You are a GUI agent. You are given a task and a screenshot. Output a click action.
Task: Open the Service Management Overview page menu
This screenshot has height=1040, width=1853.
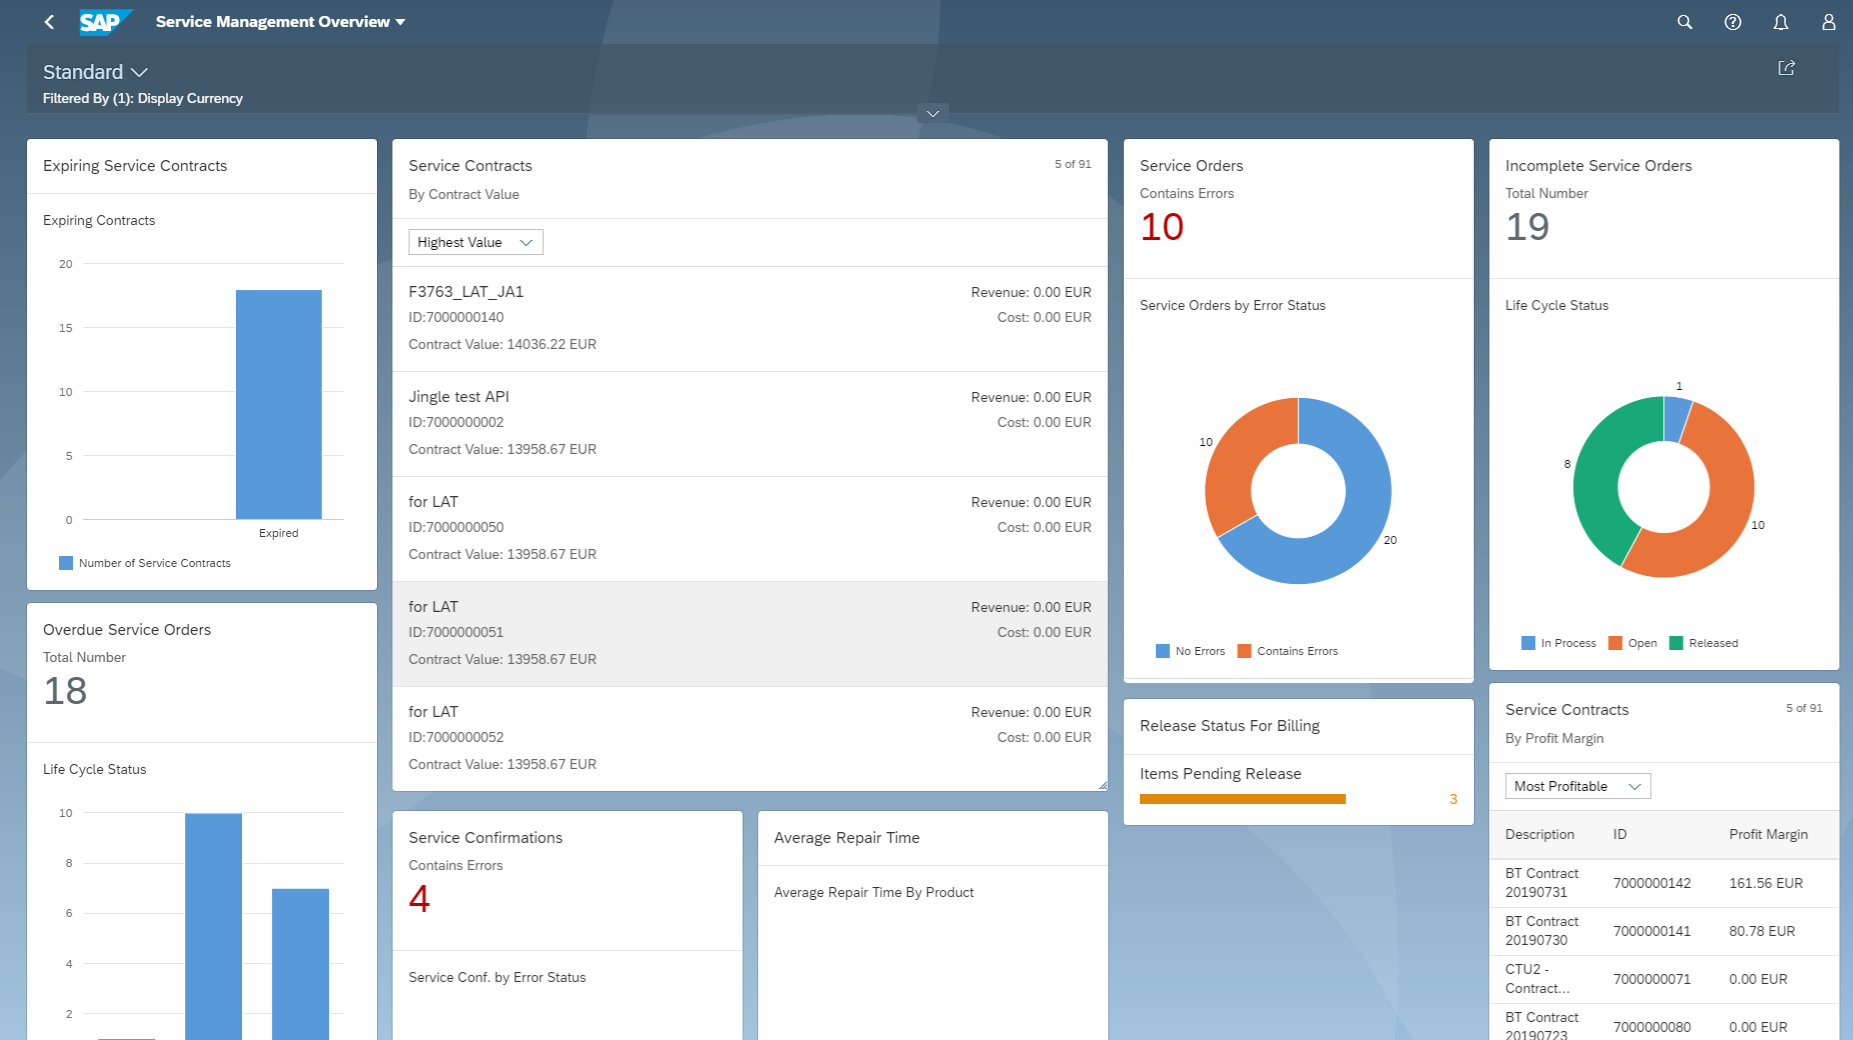coord(280,21)
